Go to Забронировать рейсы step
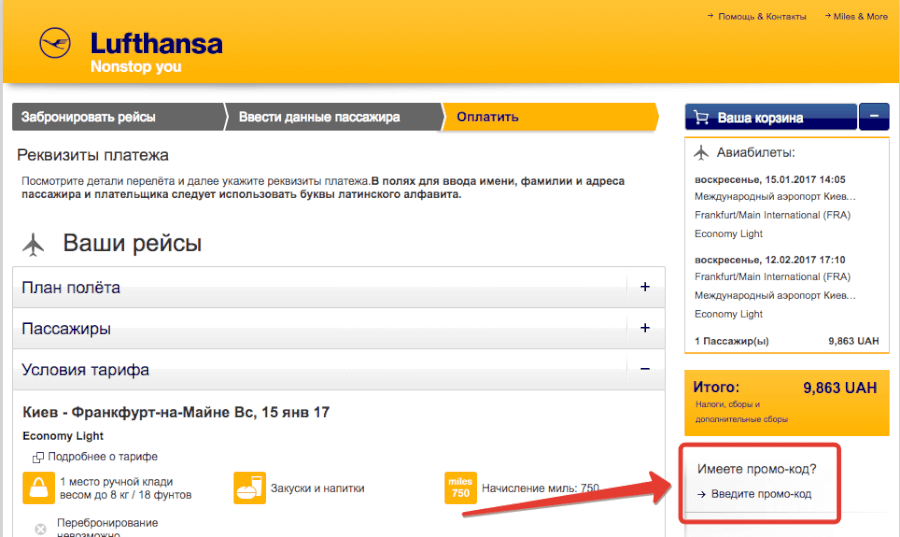 (89, 117)
